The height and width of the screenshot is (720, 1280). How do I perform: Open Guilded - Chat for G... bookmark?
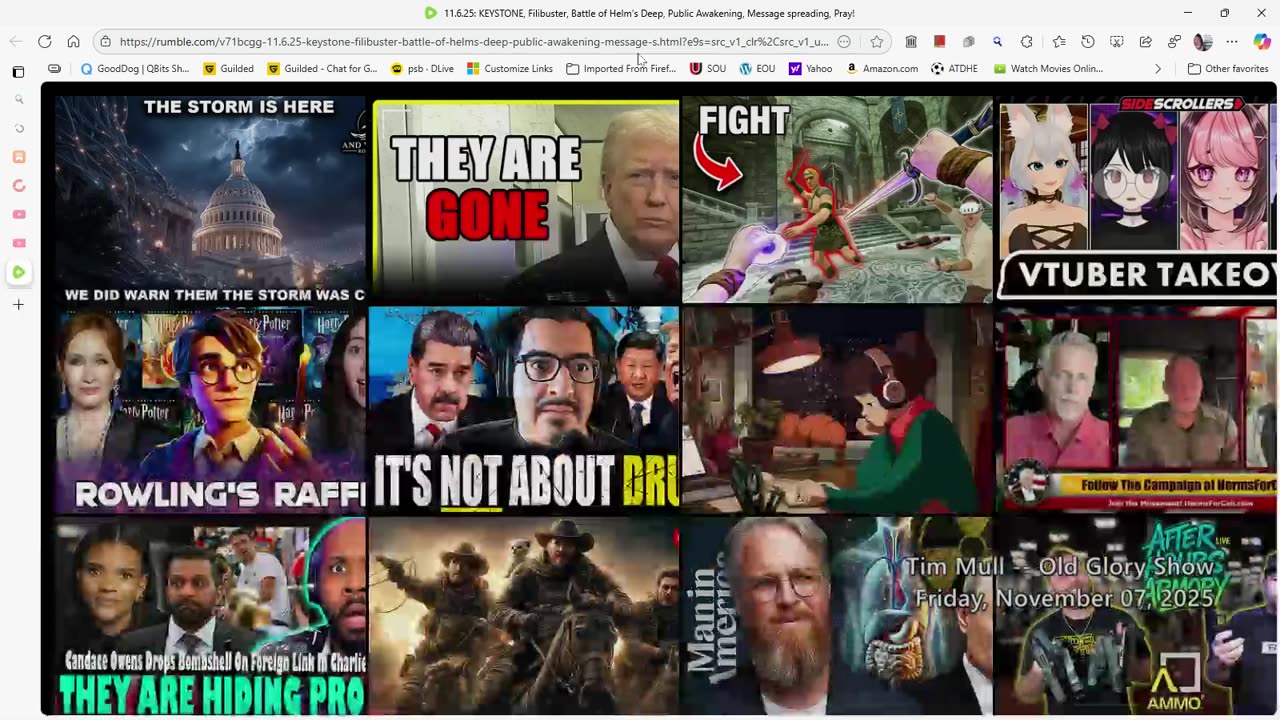pyautogui.click(x=322, y=69)
